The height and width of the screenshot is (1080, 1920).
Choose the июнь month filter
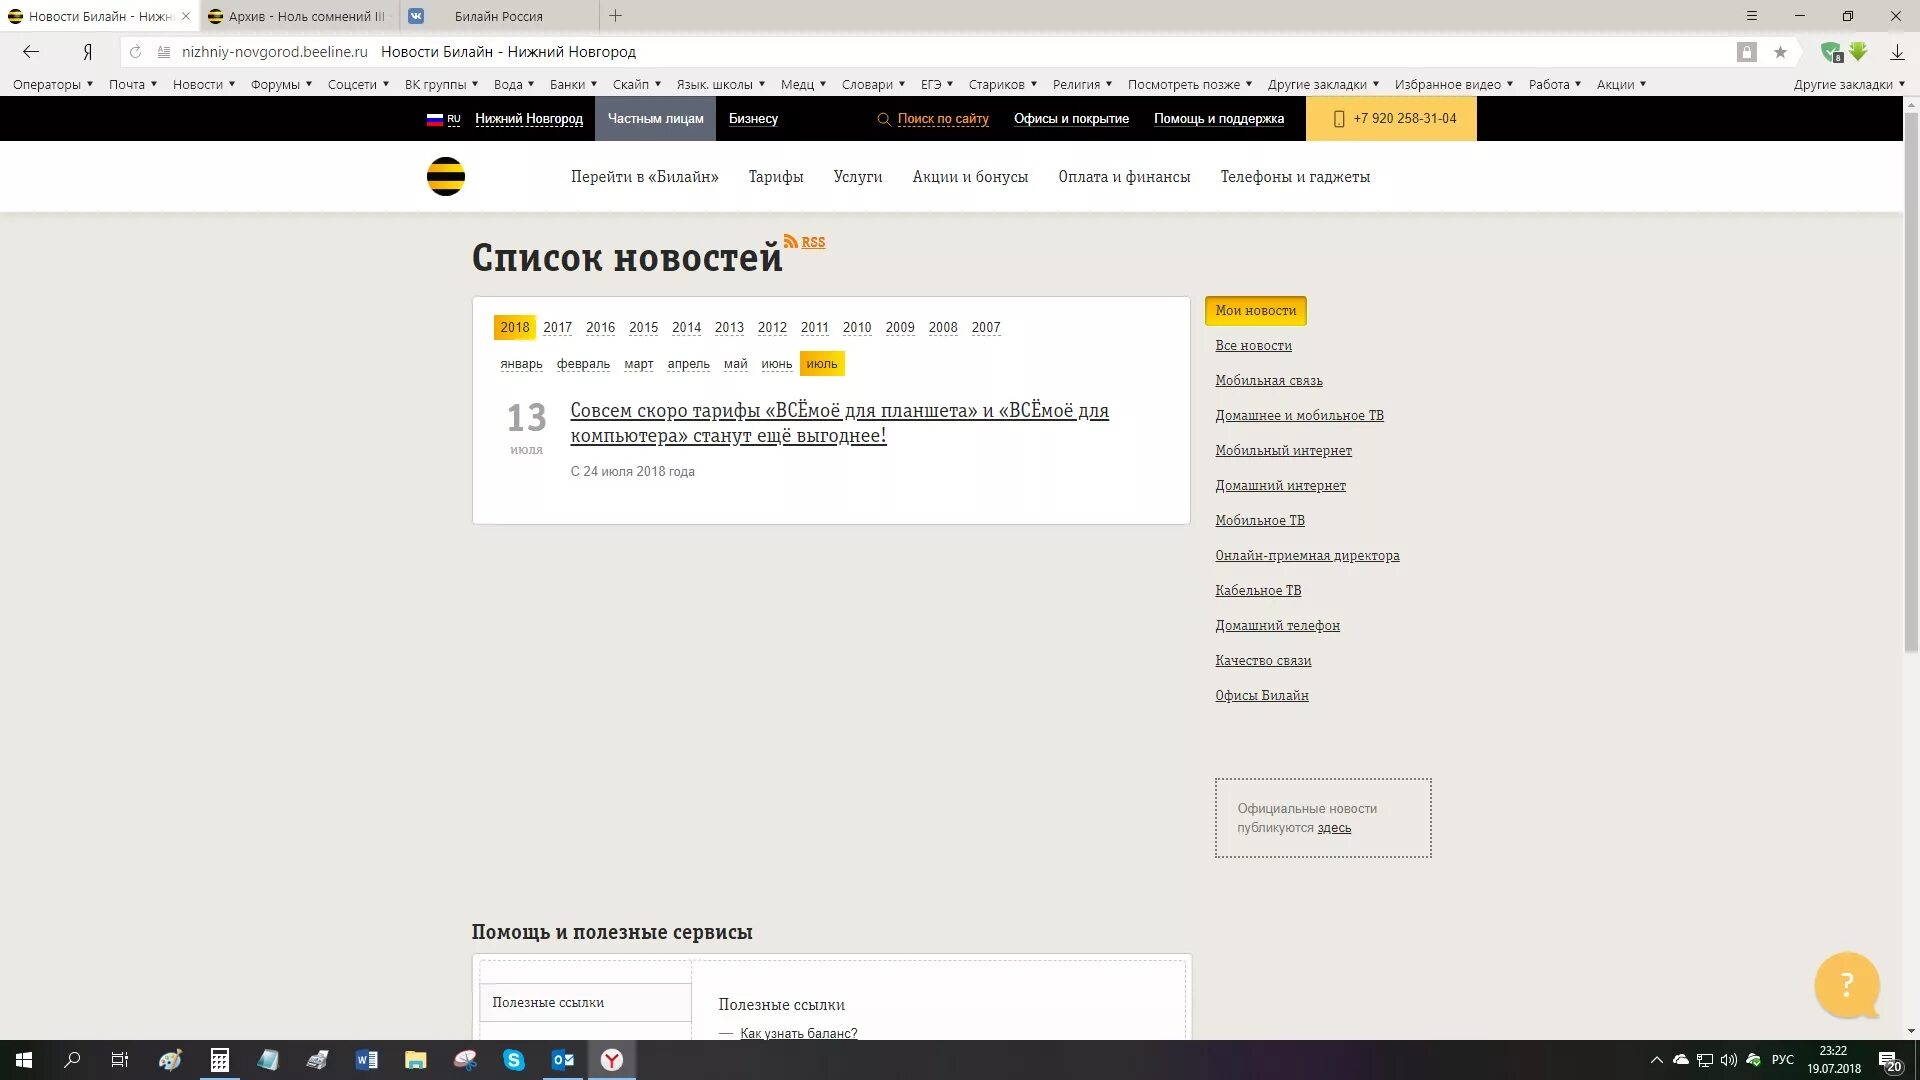pos(776,364)
